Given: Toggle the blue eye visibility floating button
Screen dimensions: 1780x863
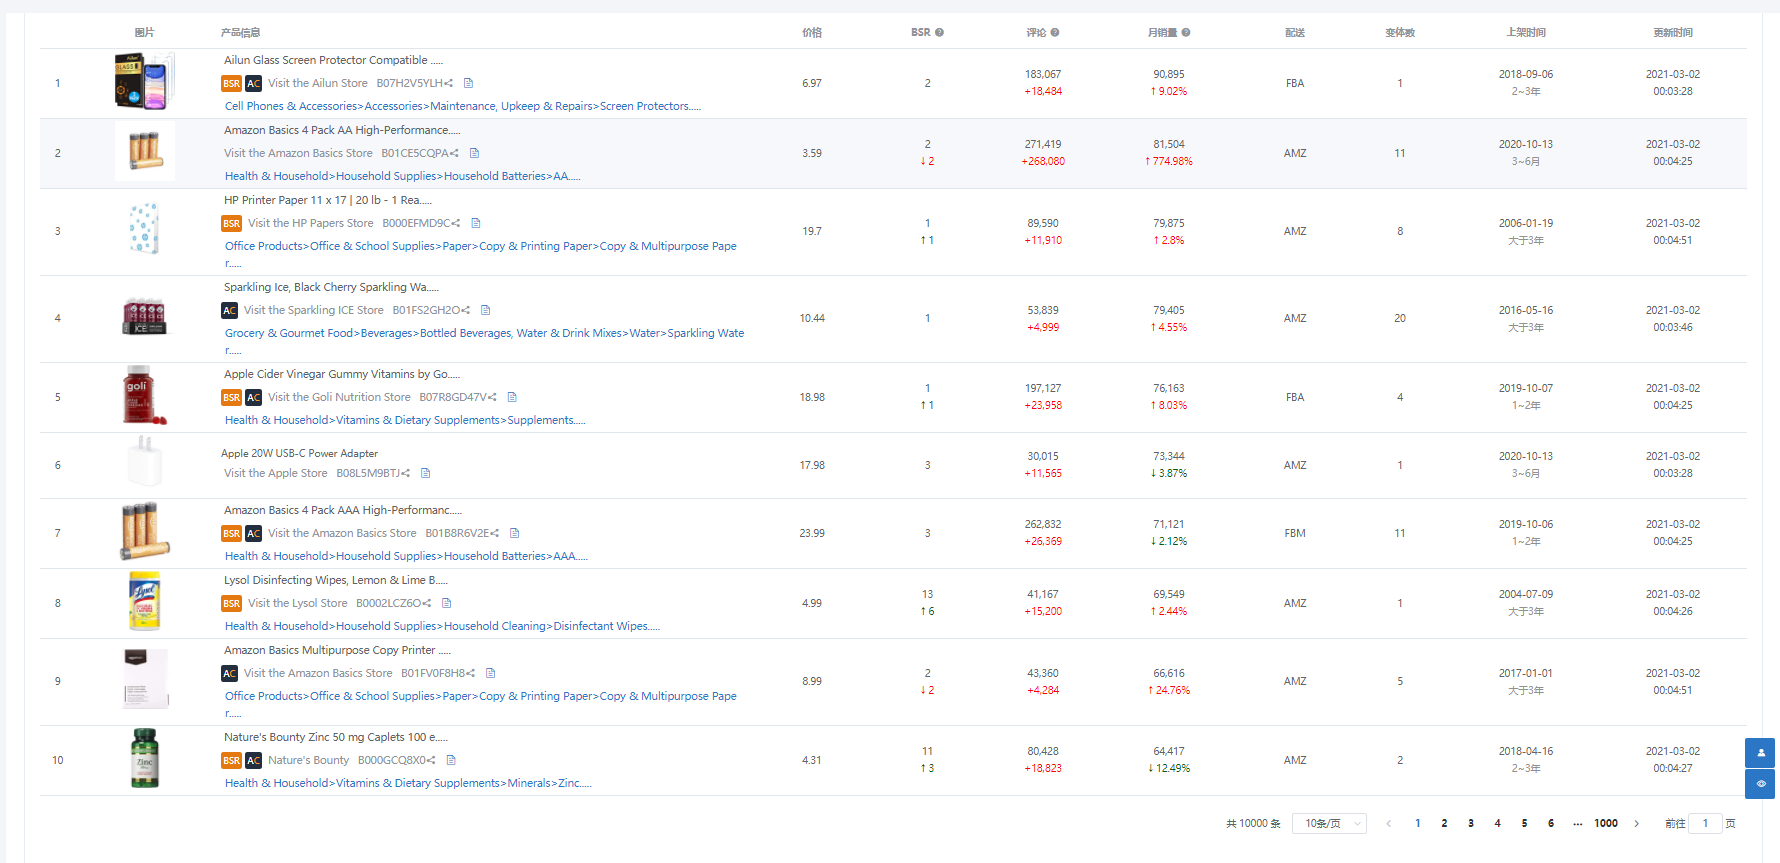Looking at the screenshot, I should [x=1760, y=784].
